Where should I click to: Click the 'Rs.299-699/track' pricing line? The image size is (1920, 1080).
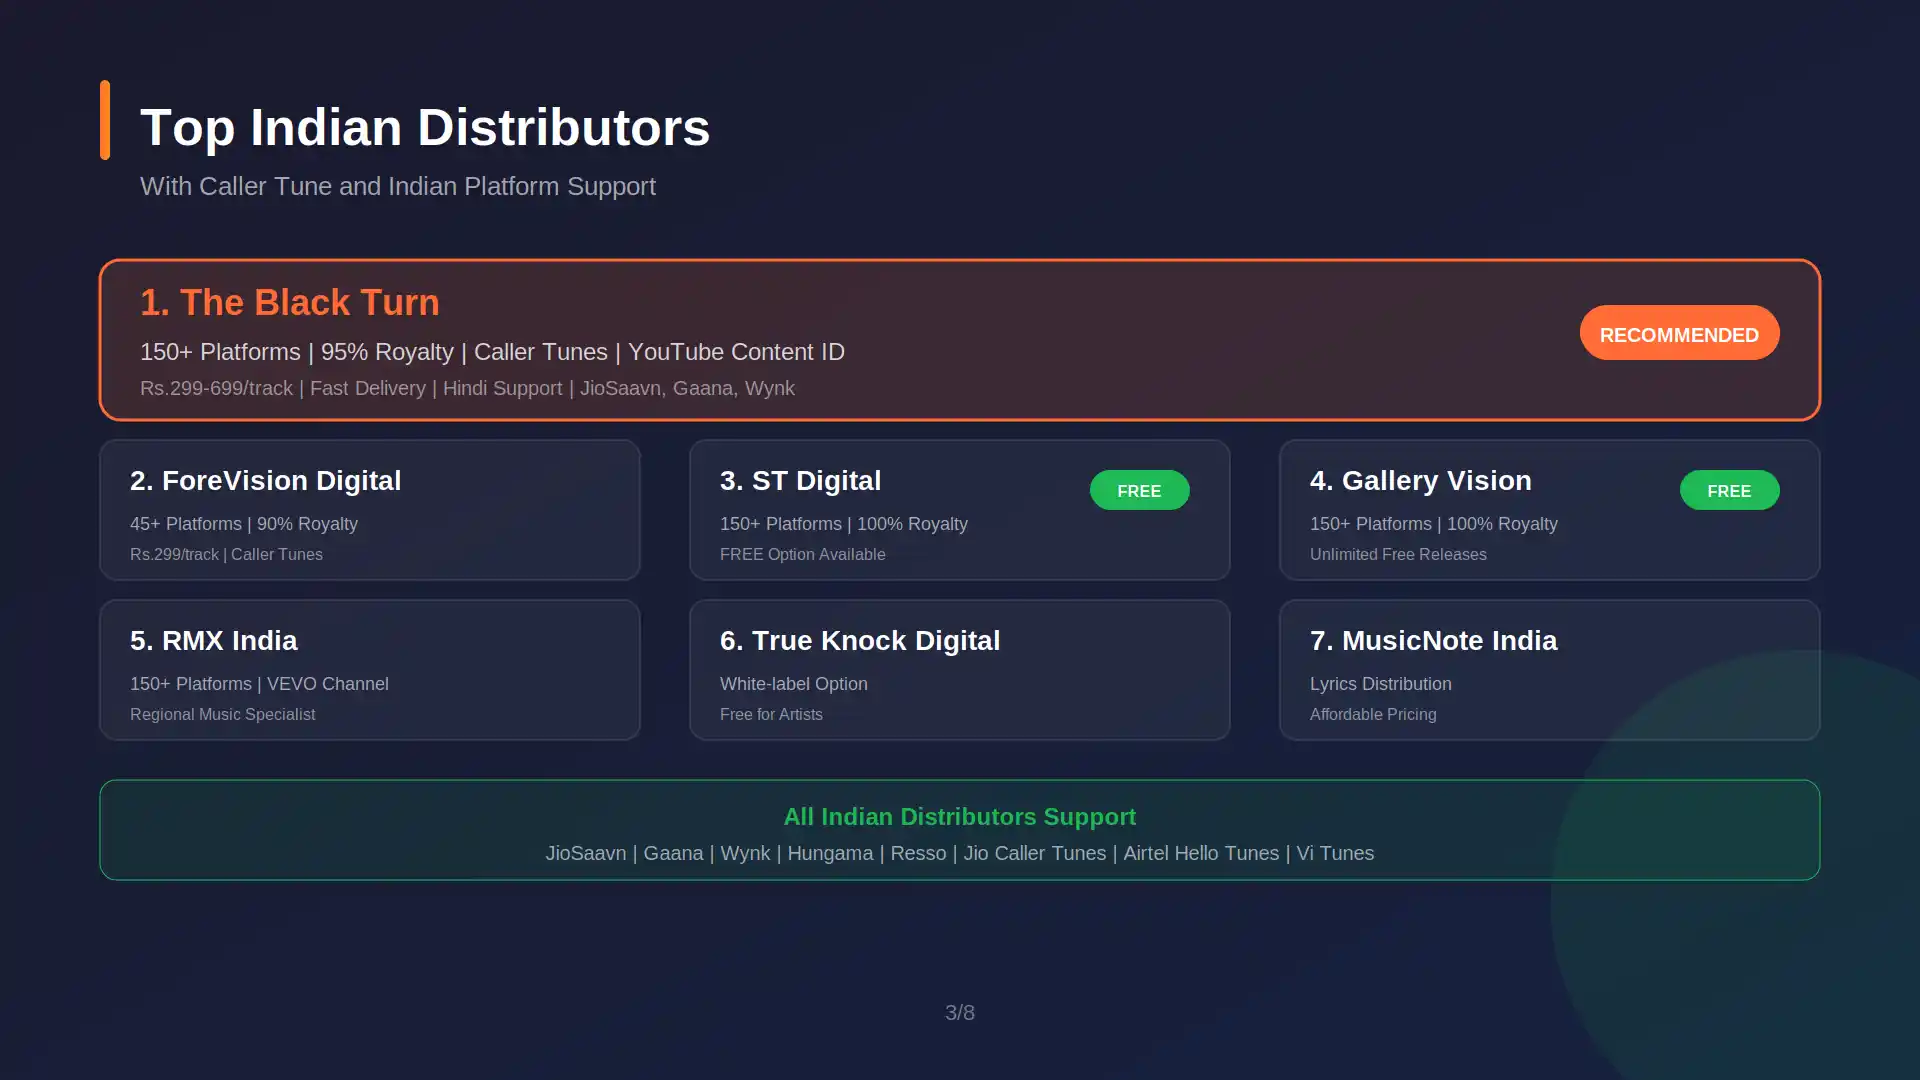[x=467, y=388]
